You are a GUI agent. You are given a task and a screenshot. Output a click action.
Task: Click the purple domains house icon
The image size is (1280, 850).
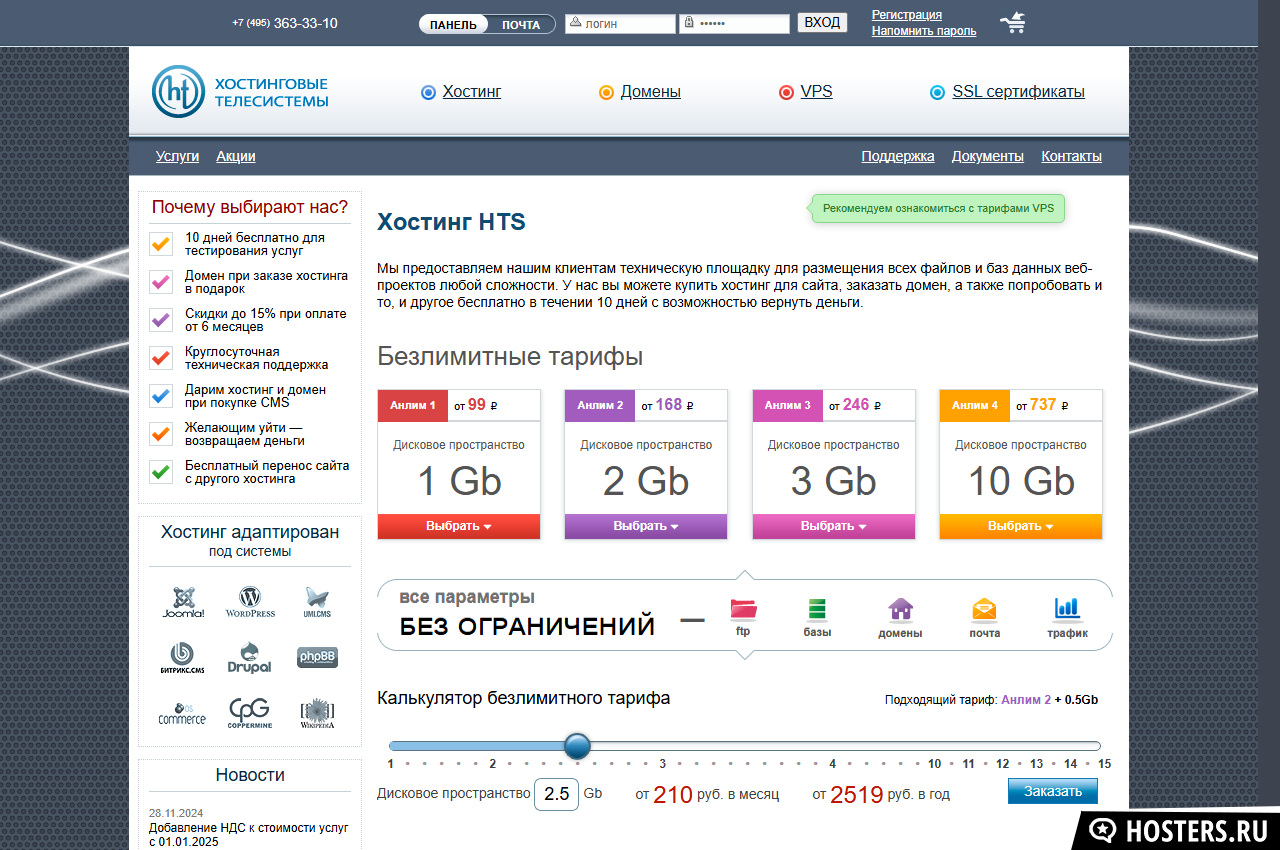pos(900,608)
